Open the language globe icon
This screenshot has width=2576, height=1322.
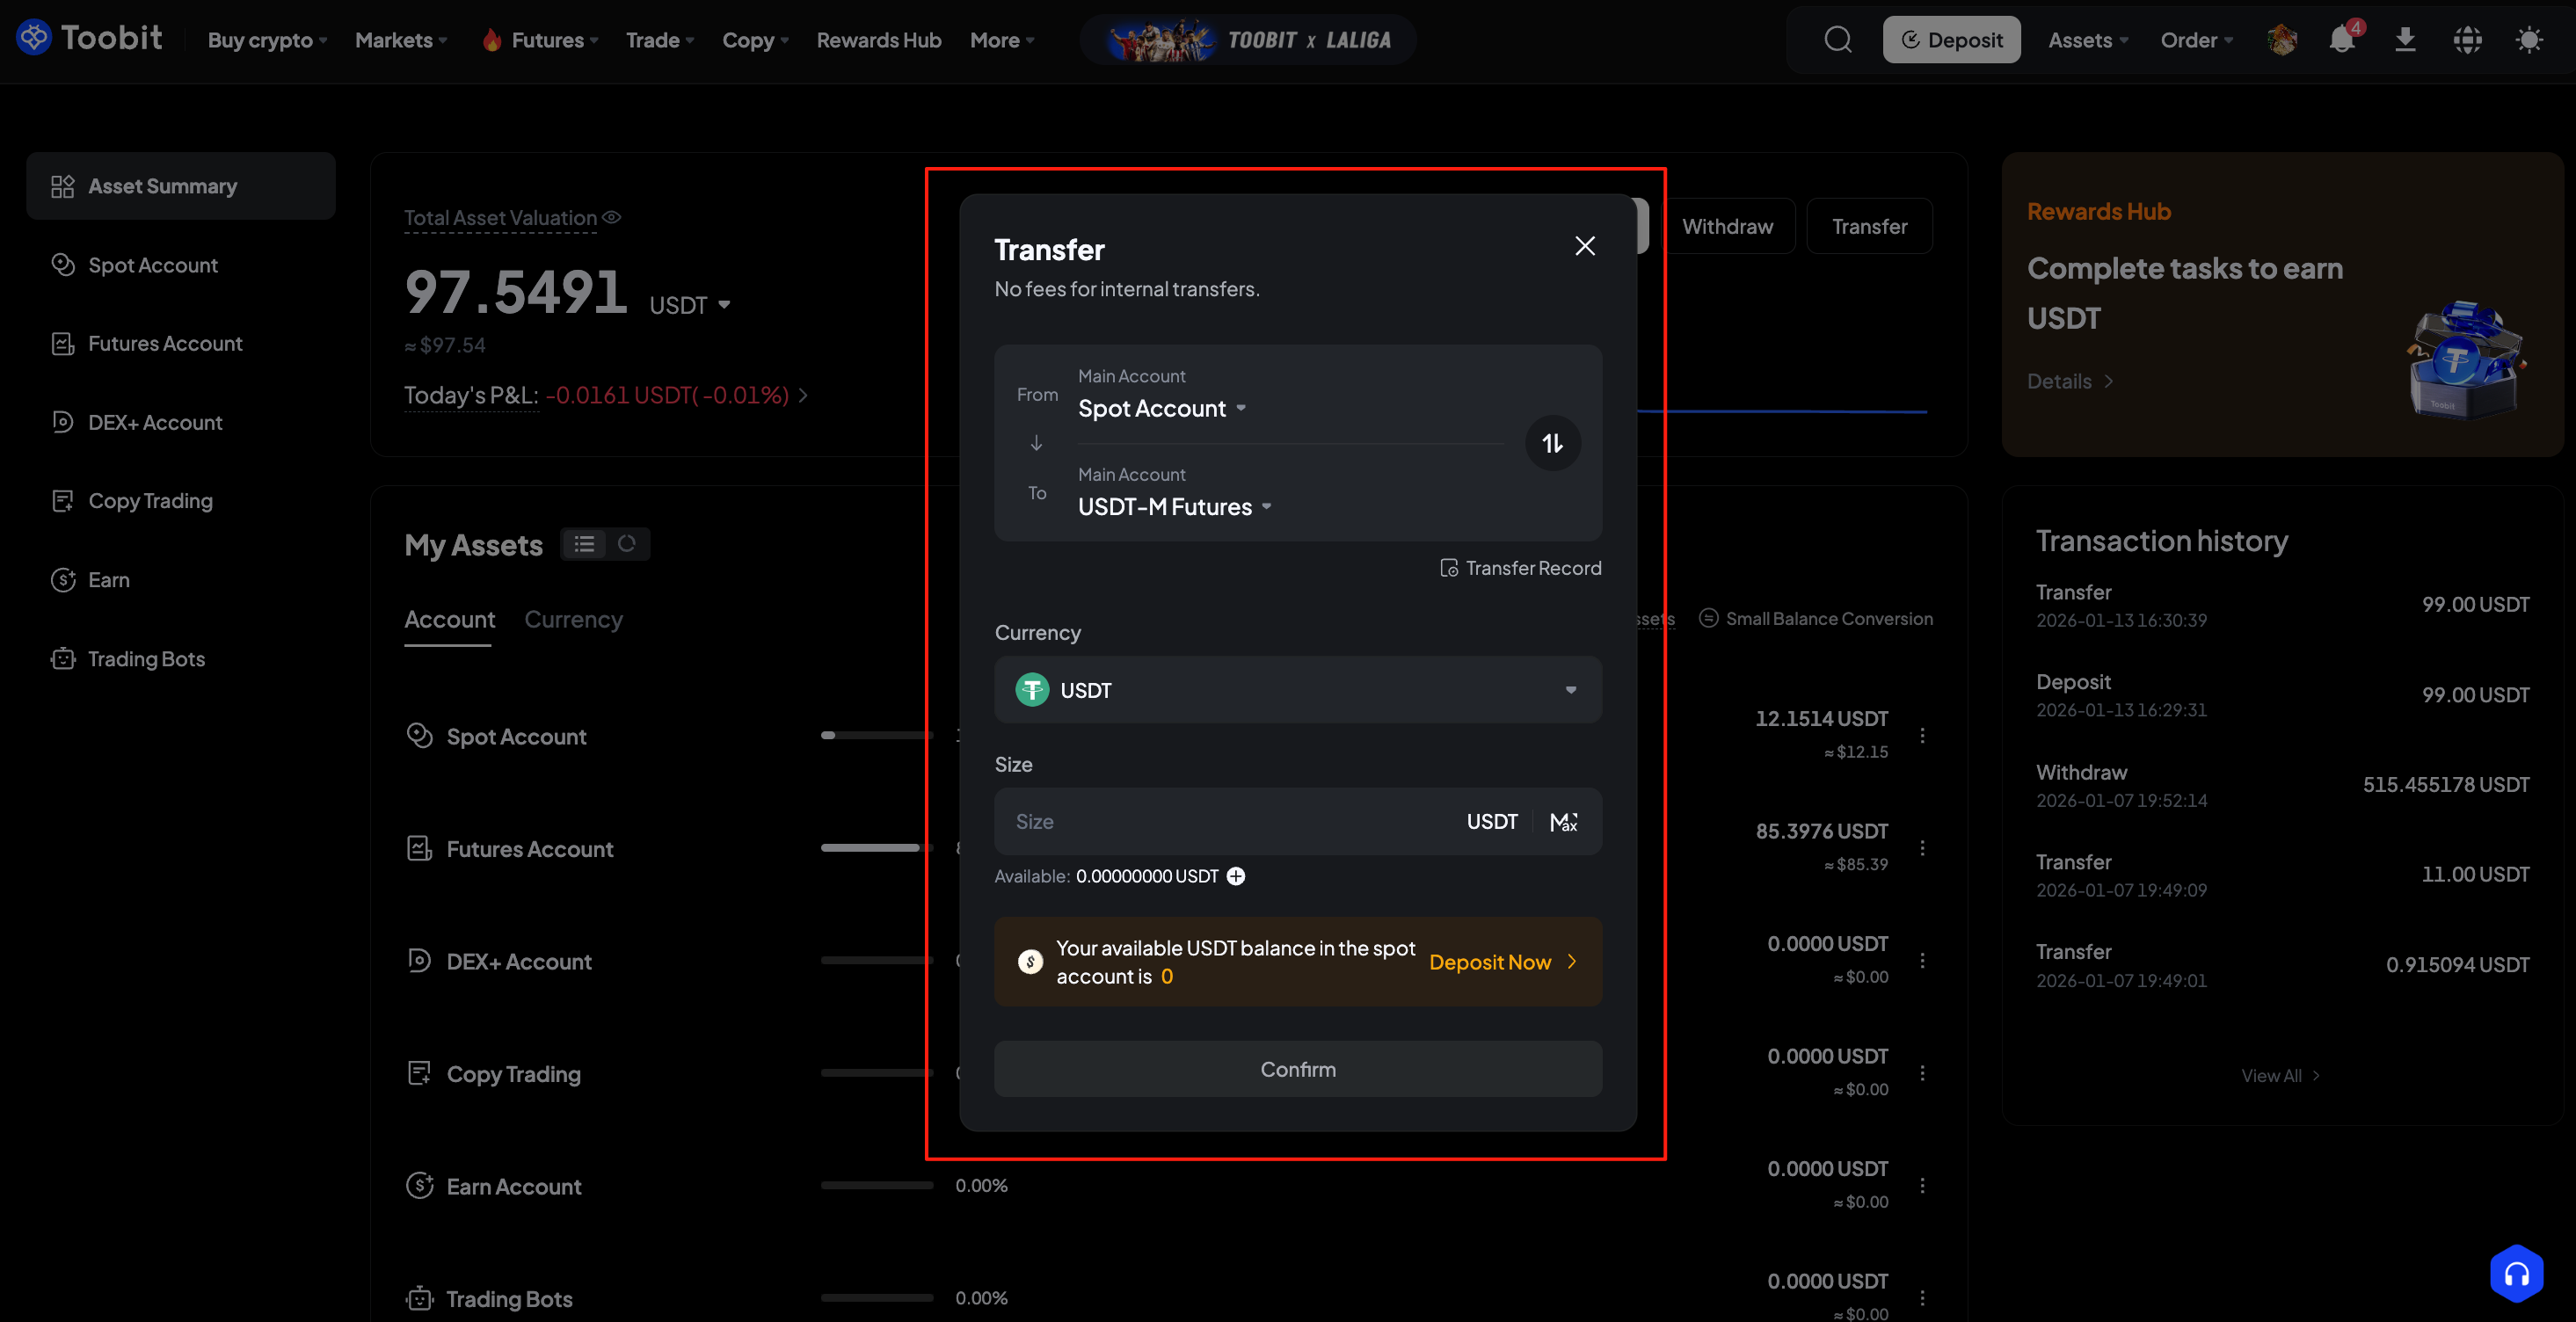[x=2467, y=40]
